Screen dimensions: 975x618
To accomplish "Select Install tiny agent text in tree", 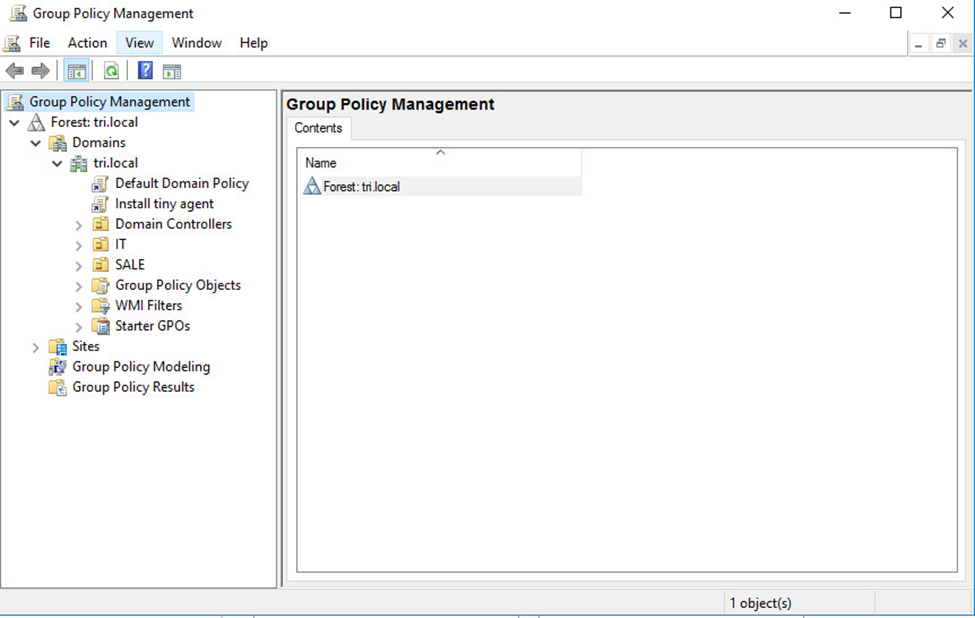I will (x=164, y=204).
